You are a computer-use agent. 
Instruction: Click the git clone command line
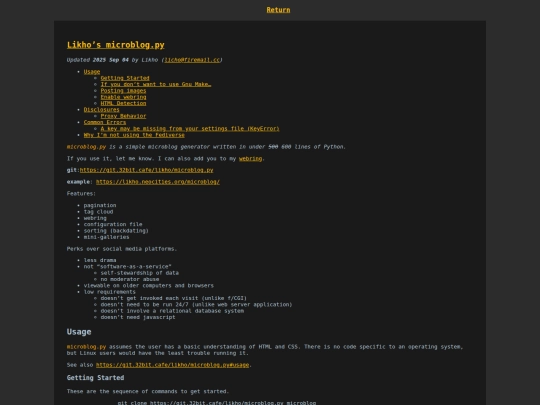(217, 403)
